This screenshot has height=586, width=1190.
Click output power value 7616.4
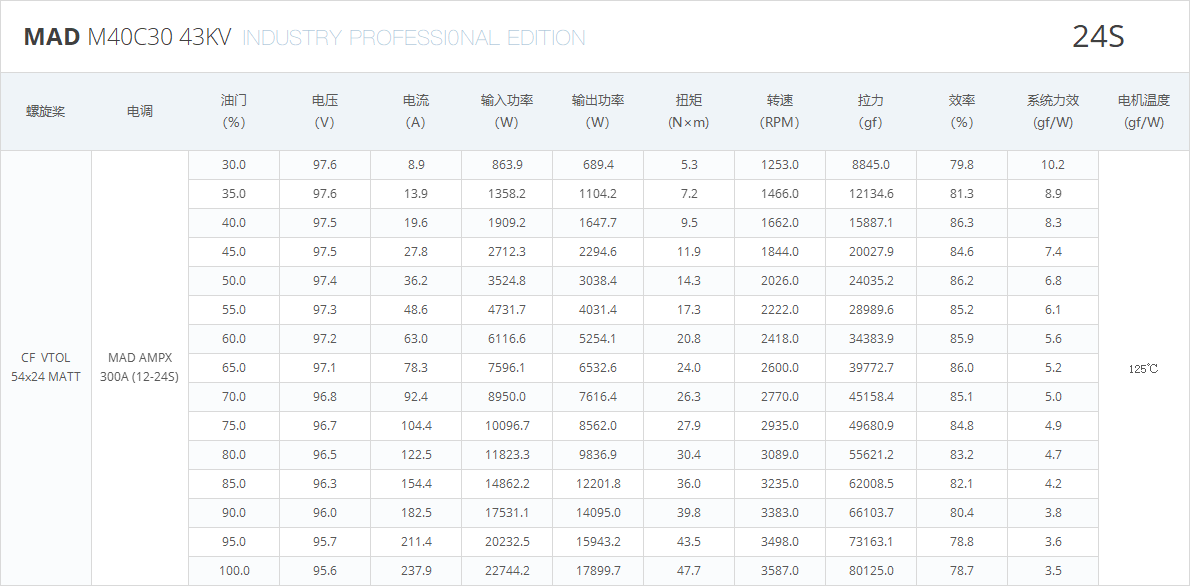pyautogui.click(x=598, y=396)
